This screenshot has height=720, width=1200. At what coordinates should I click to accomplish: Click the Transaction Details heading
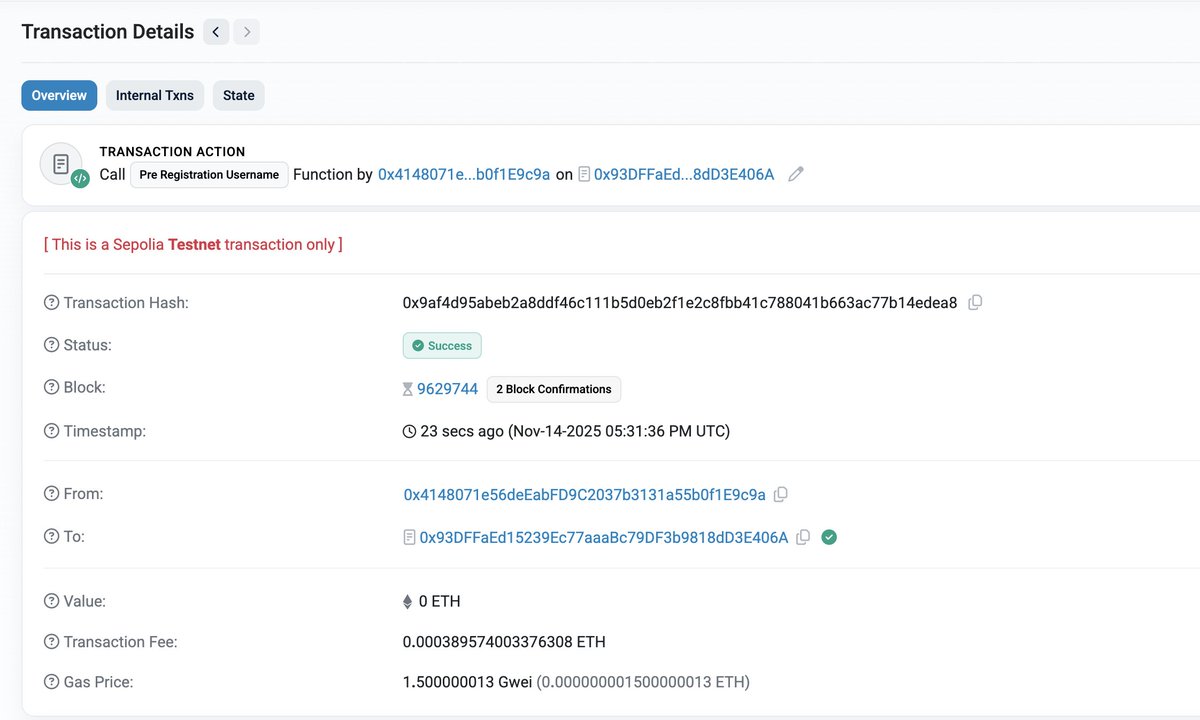pos(108,32)
